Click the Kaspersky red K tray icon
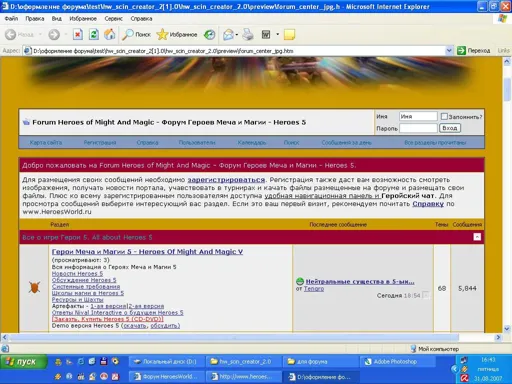 [464, 378]
